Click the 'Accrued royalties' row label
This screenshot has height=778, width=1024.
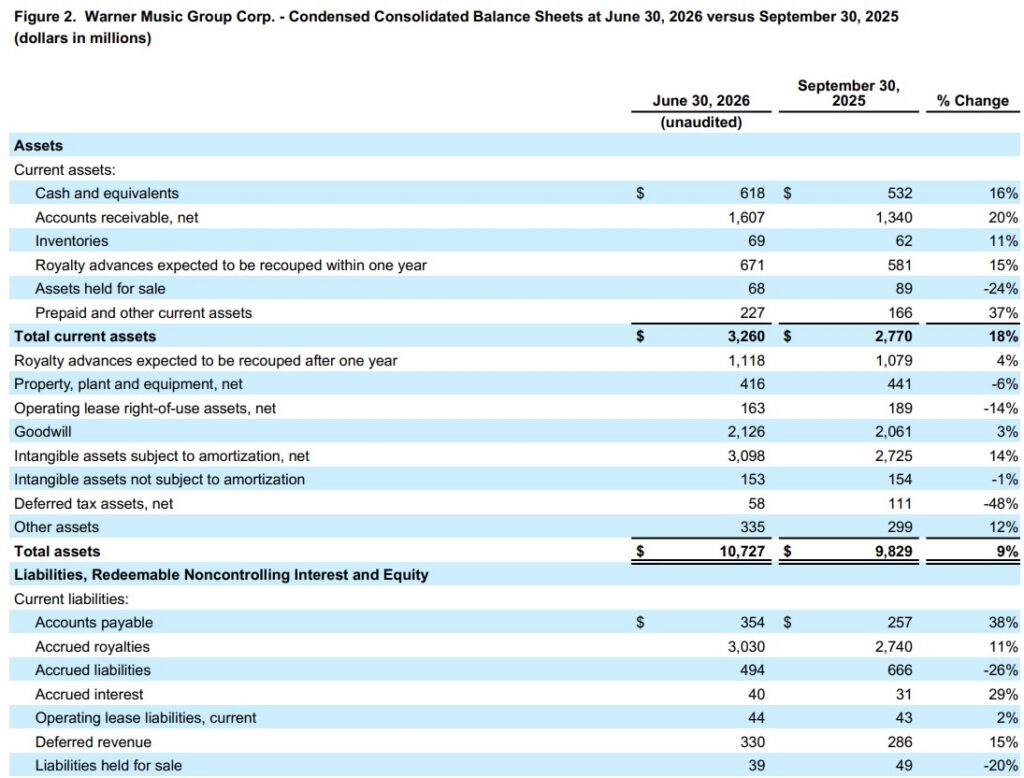tap(92, 647)
